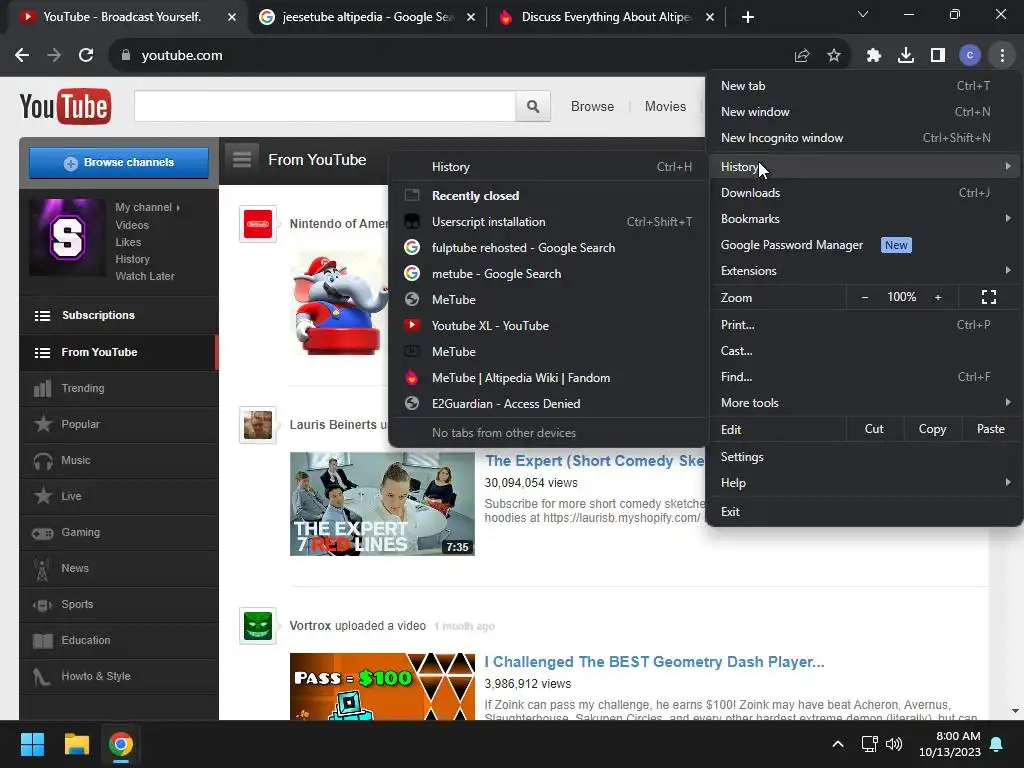The width and height of the screenshot is (1024, 768).
Task: Open the Geometry Dash PASS = $100 thumbnail
Action: click(x=382, y=686)
